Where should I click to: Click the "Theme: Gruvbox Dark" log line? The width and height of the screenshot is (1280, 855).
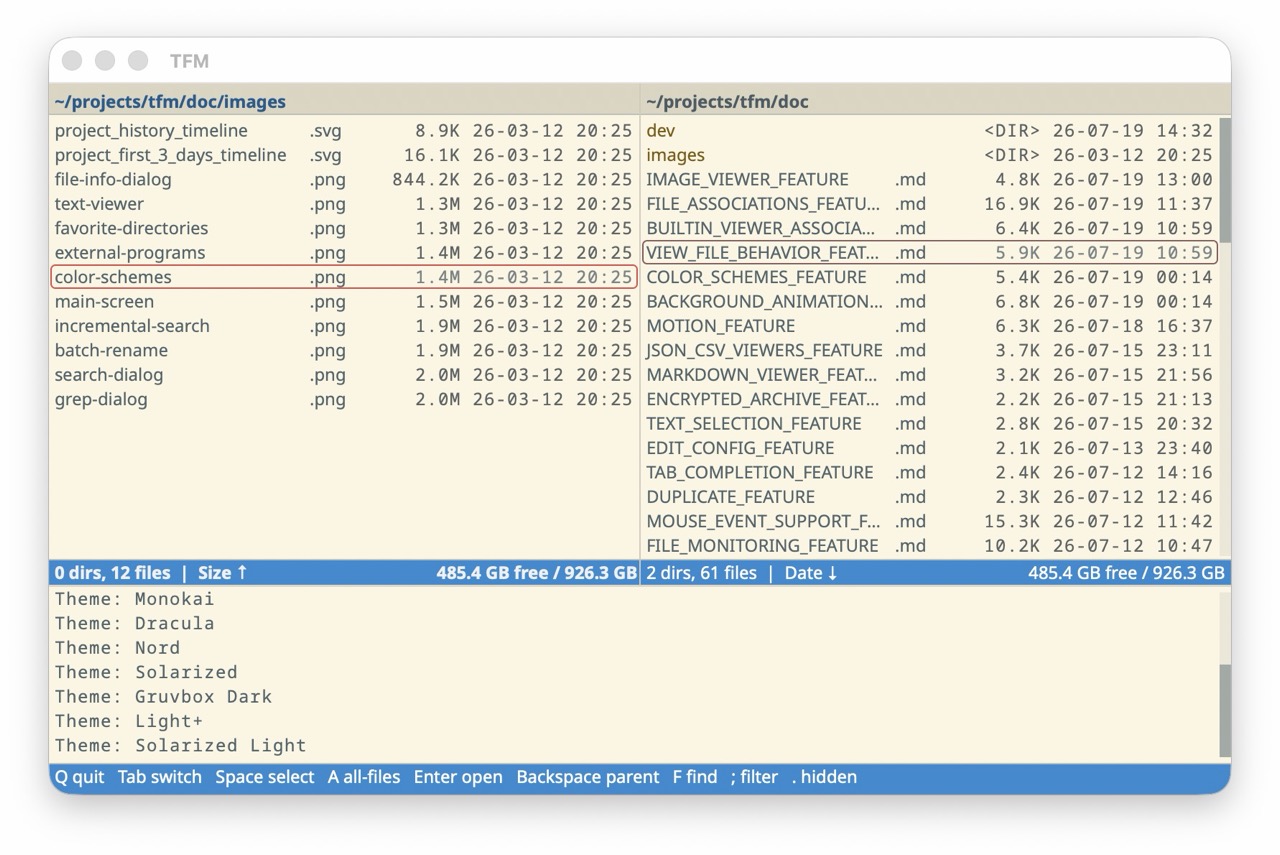(164, 697)
